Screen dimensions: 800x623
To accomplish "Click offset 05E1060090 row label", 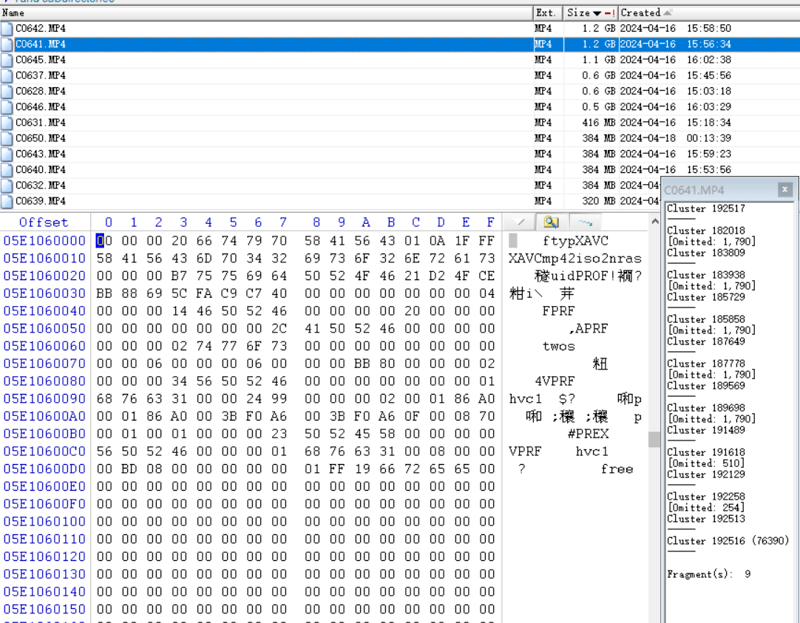I will click(44, 399).
